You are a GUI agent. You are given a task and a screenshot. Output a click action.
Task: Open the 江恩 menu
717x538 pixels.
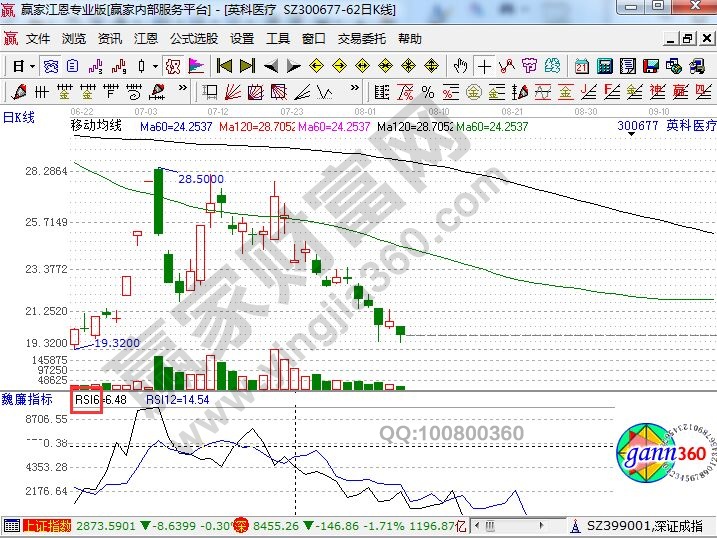(144, 39)
